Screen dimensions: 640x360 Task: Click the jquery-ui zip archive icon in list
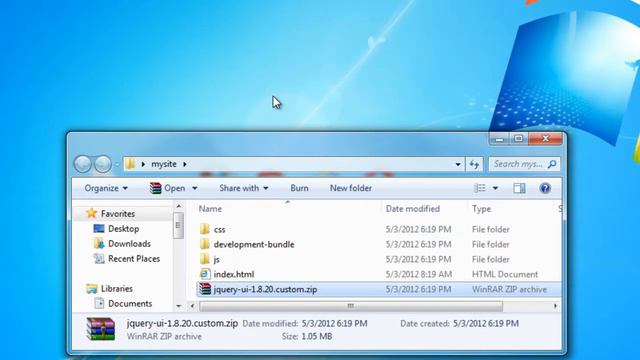(205, 289)
